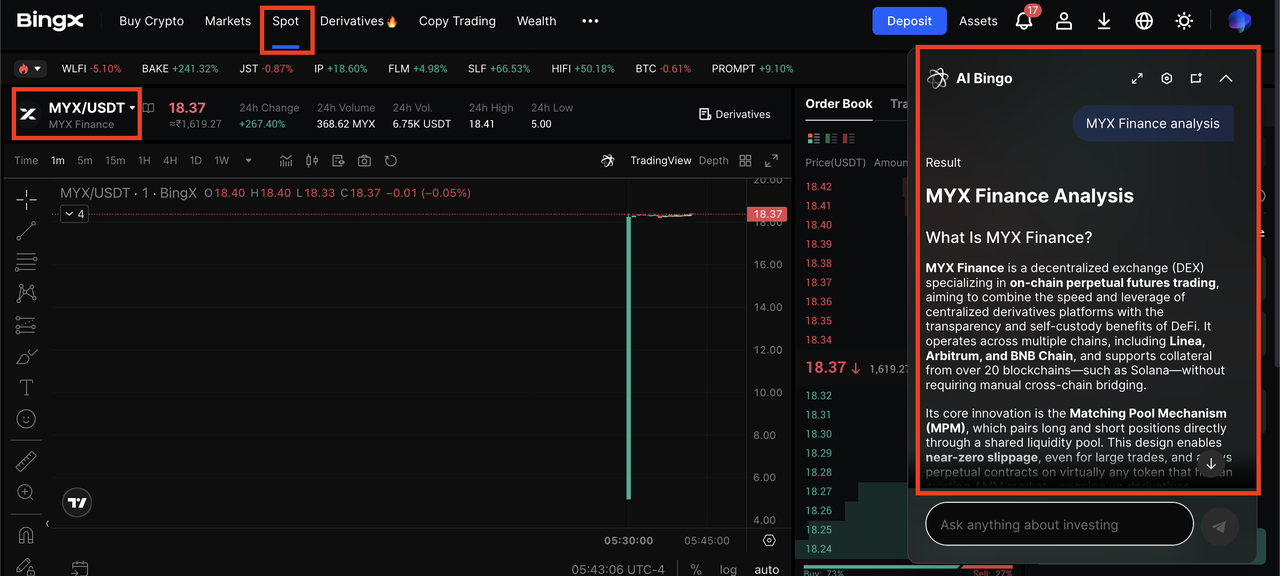Open the AI Bingo avatar icon in header
Image resolution: width=1280 pixels, height=576 pixels.
(1239, 21)
